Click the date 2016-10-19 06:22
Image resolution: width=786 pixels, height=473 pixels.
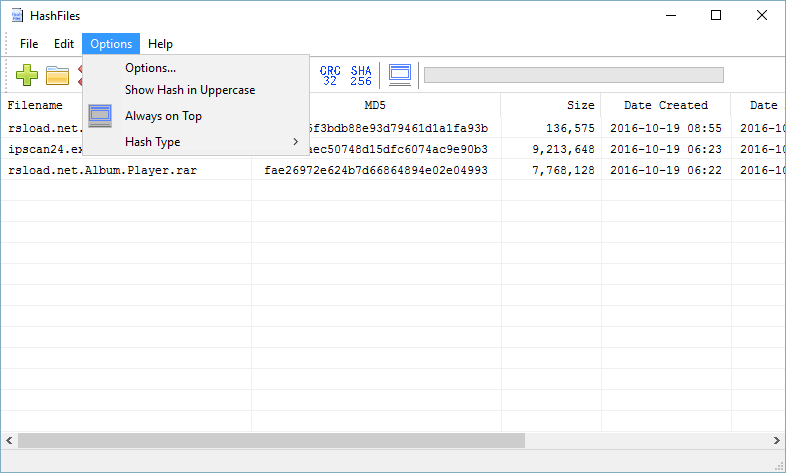[x=666, y=170]
